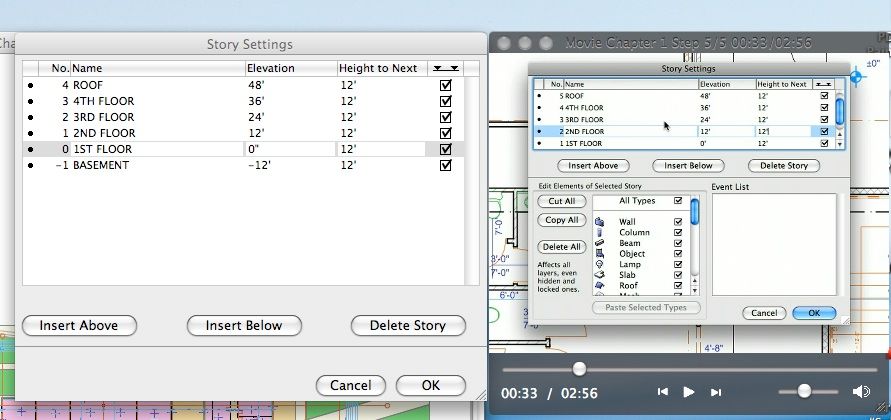Click the 36' elevation of 4TH FLOOR in front dialog
891x420 pixels.
tap(256, 101)
